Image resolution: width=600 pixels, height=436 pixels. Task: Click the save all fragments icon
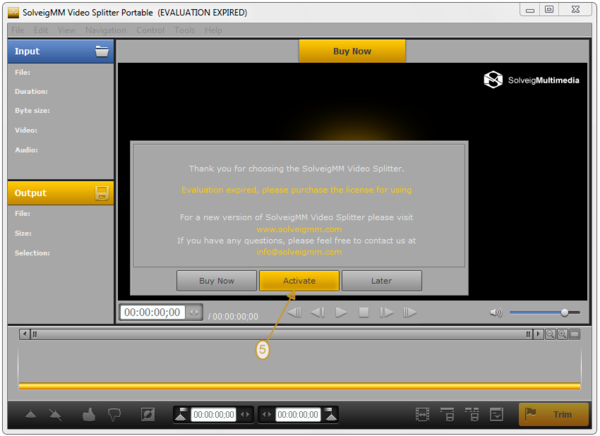click(472, 415)
